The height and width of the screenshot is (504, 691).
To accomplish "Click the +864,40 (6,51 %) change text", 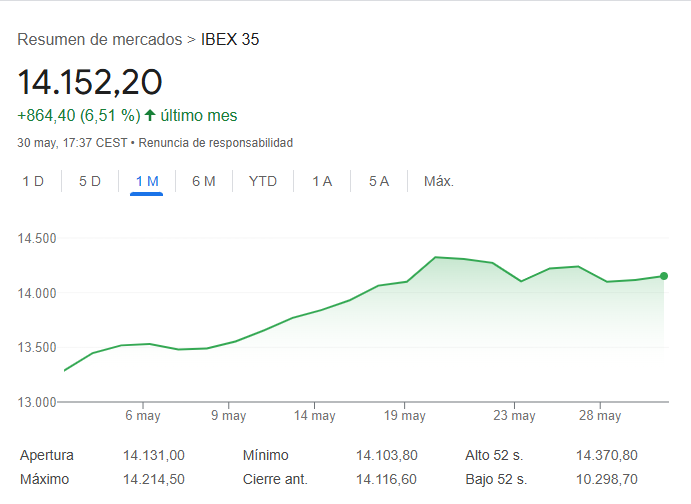I will click(78, 115).
